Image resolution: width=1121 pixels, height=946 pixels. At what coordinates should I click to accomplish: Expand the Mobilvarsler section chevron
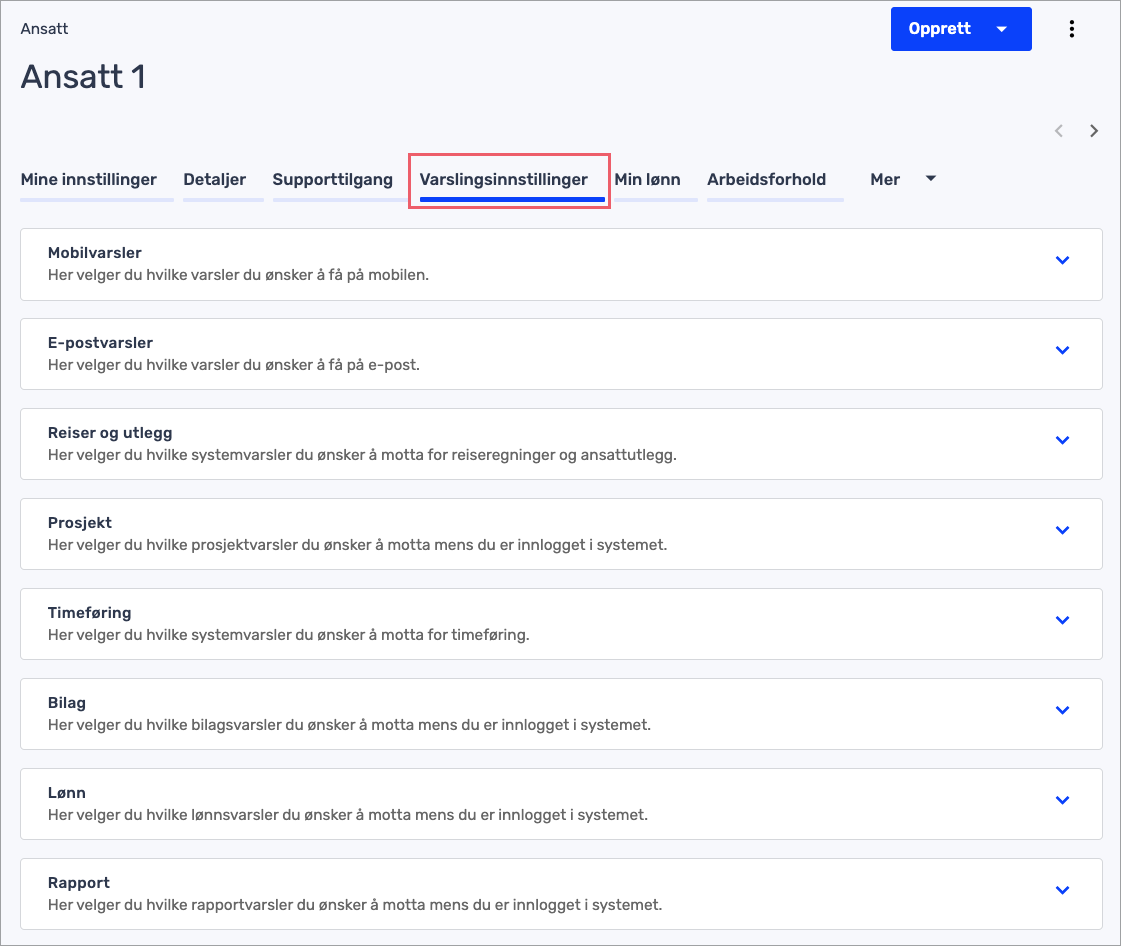tap(1062, 261)
